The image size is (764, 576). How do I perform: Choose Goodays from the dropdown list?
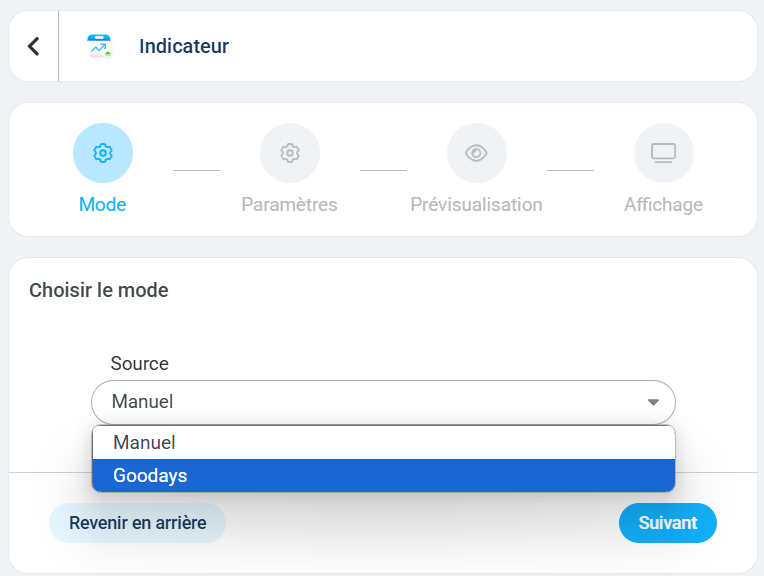(x=384, y=475)
